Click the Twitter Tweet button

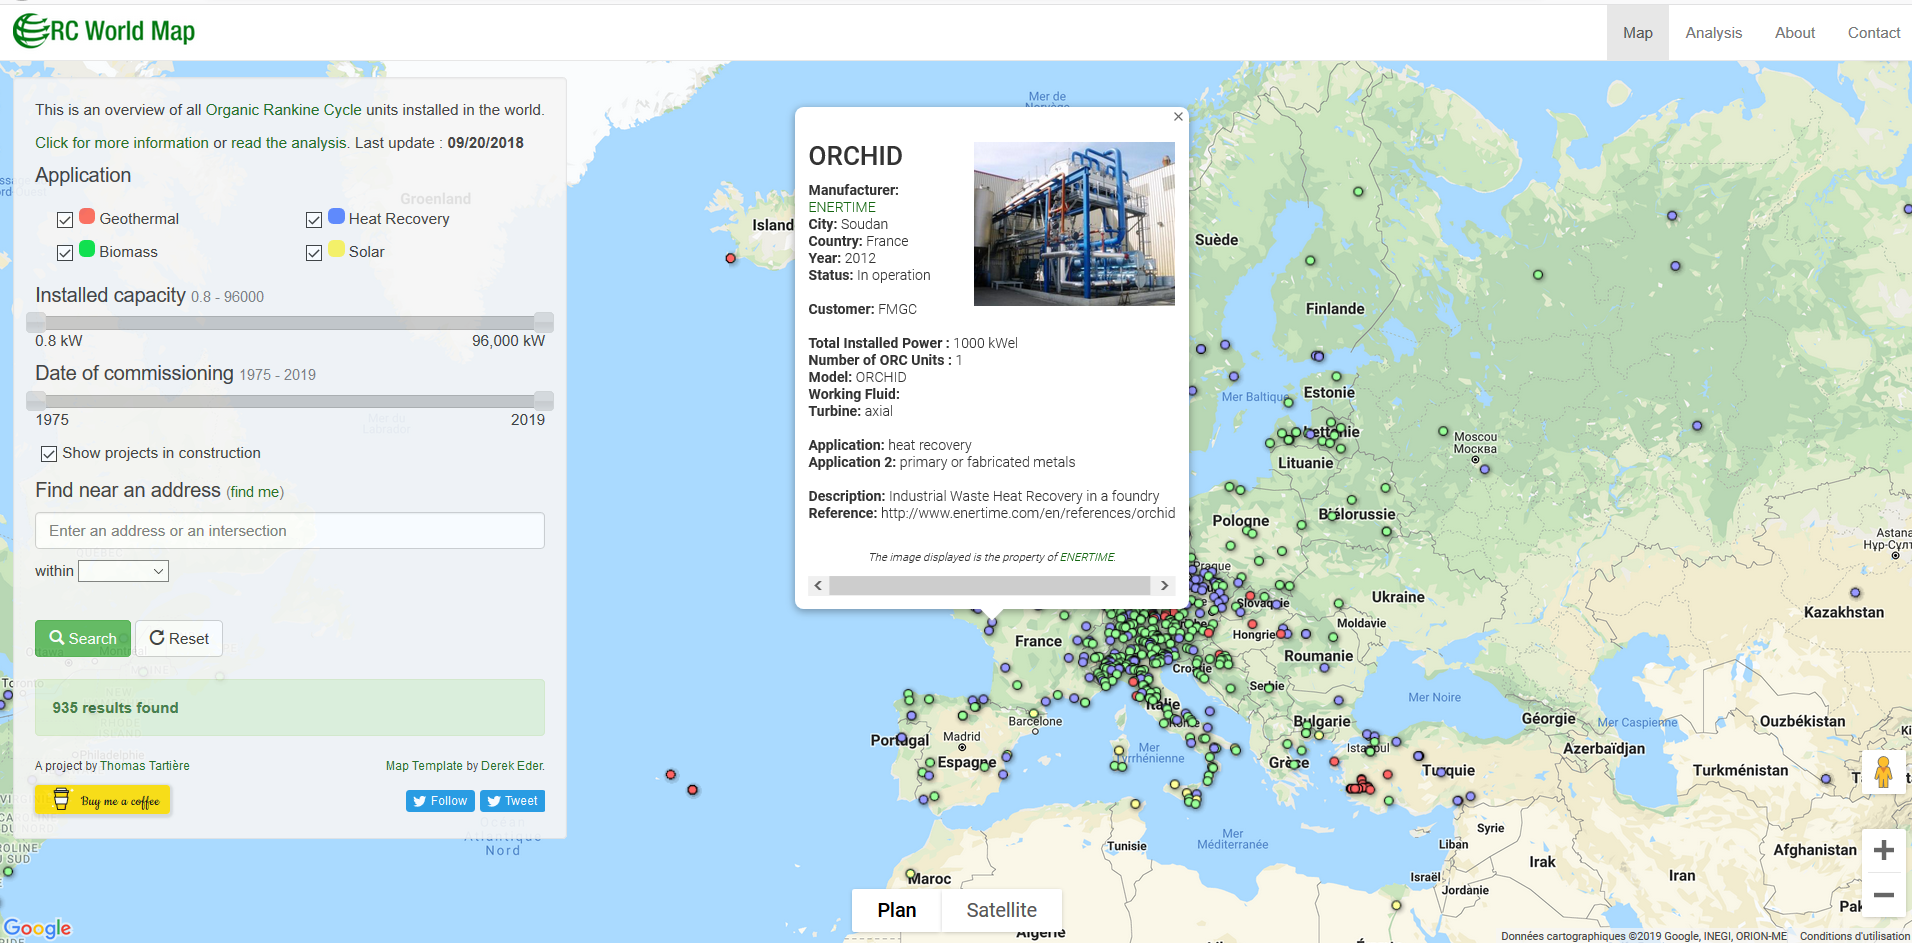[512, 801]
